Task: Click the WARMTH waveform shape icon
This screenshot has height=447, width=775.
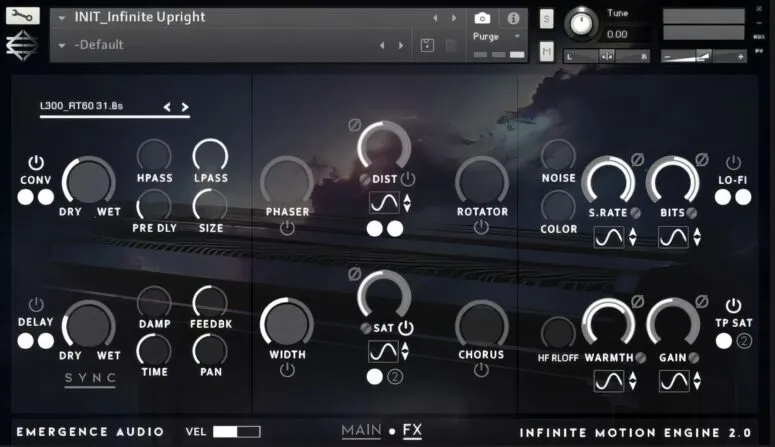Action: click(x=608, y=381)
